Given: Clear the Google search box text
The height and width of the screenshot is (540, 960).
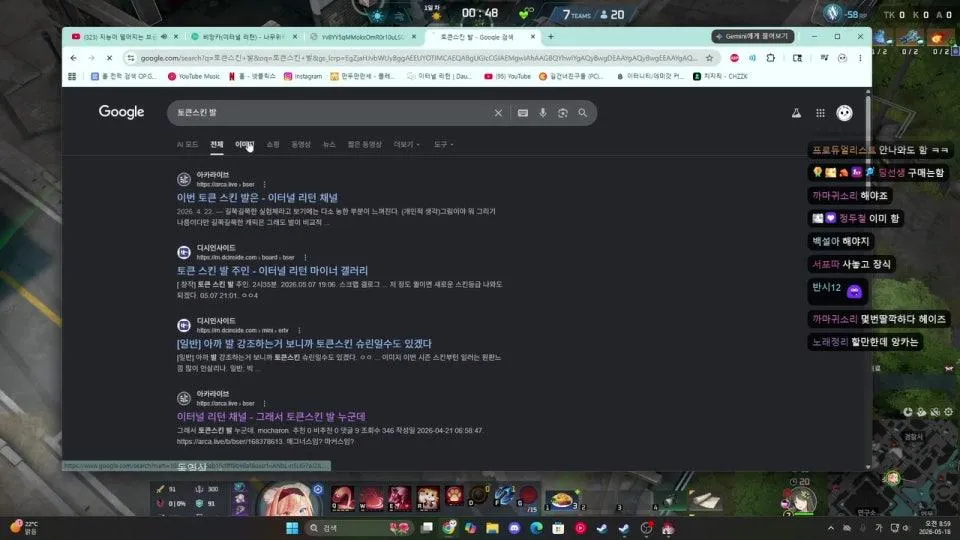Looking at the screenshot, I should click(498, 113).
